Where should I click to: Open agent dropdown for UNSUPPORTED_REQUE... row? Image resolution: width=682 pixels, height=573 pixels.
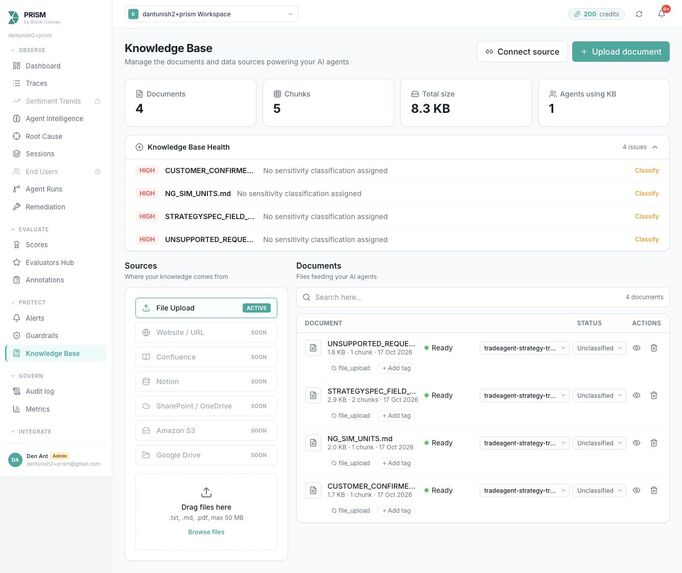pyautogui.click(x=524, y=348)
